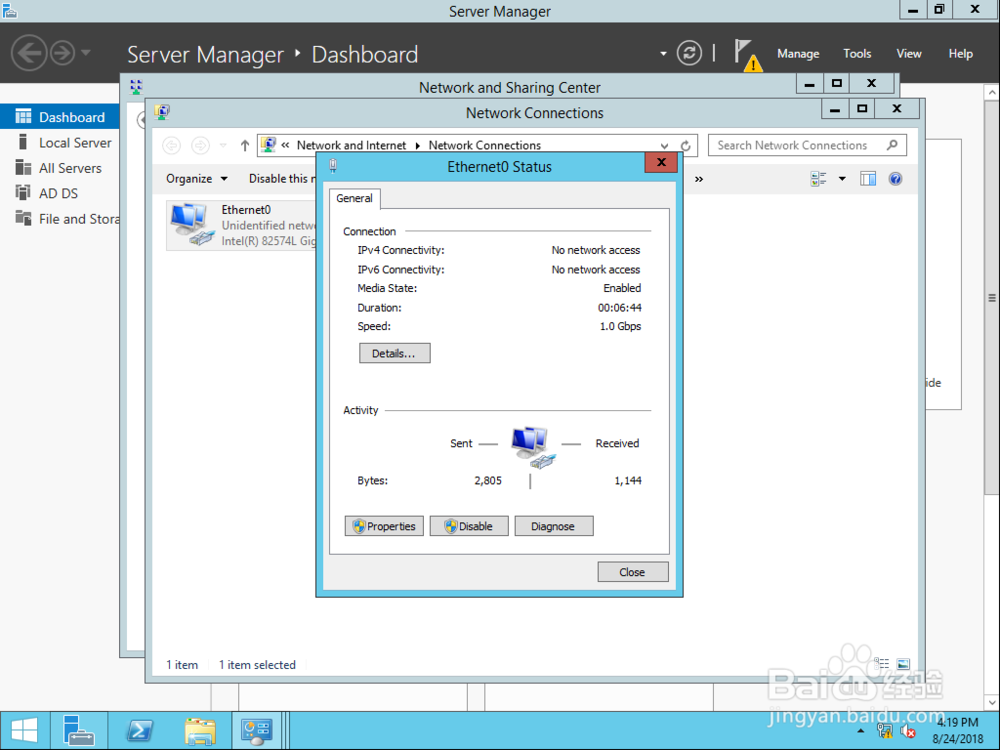Open the Windows Start button

tap(25, 731)
